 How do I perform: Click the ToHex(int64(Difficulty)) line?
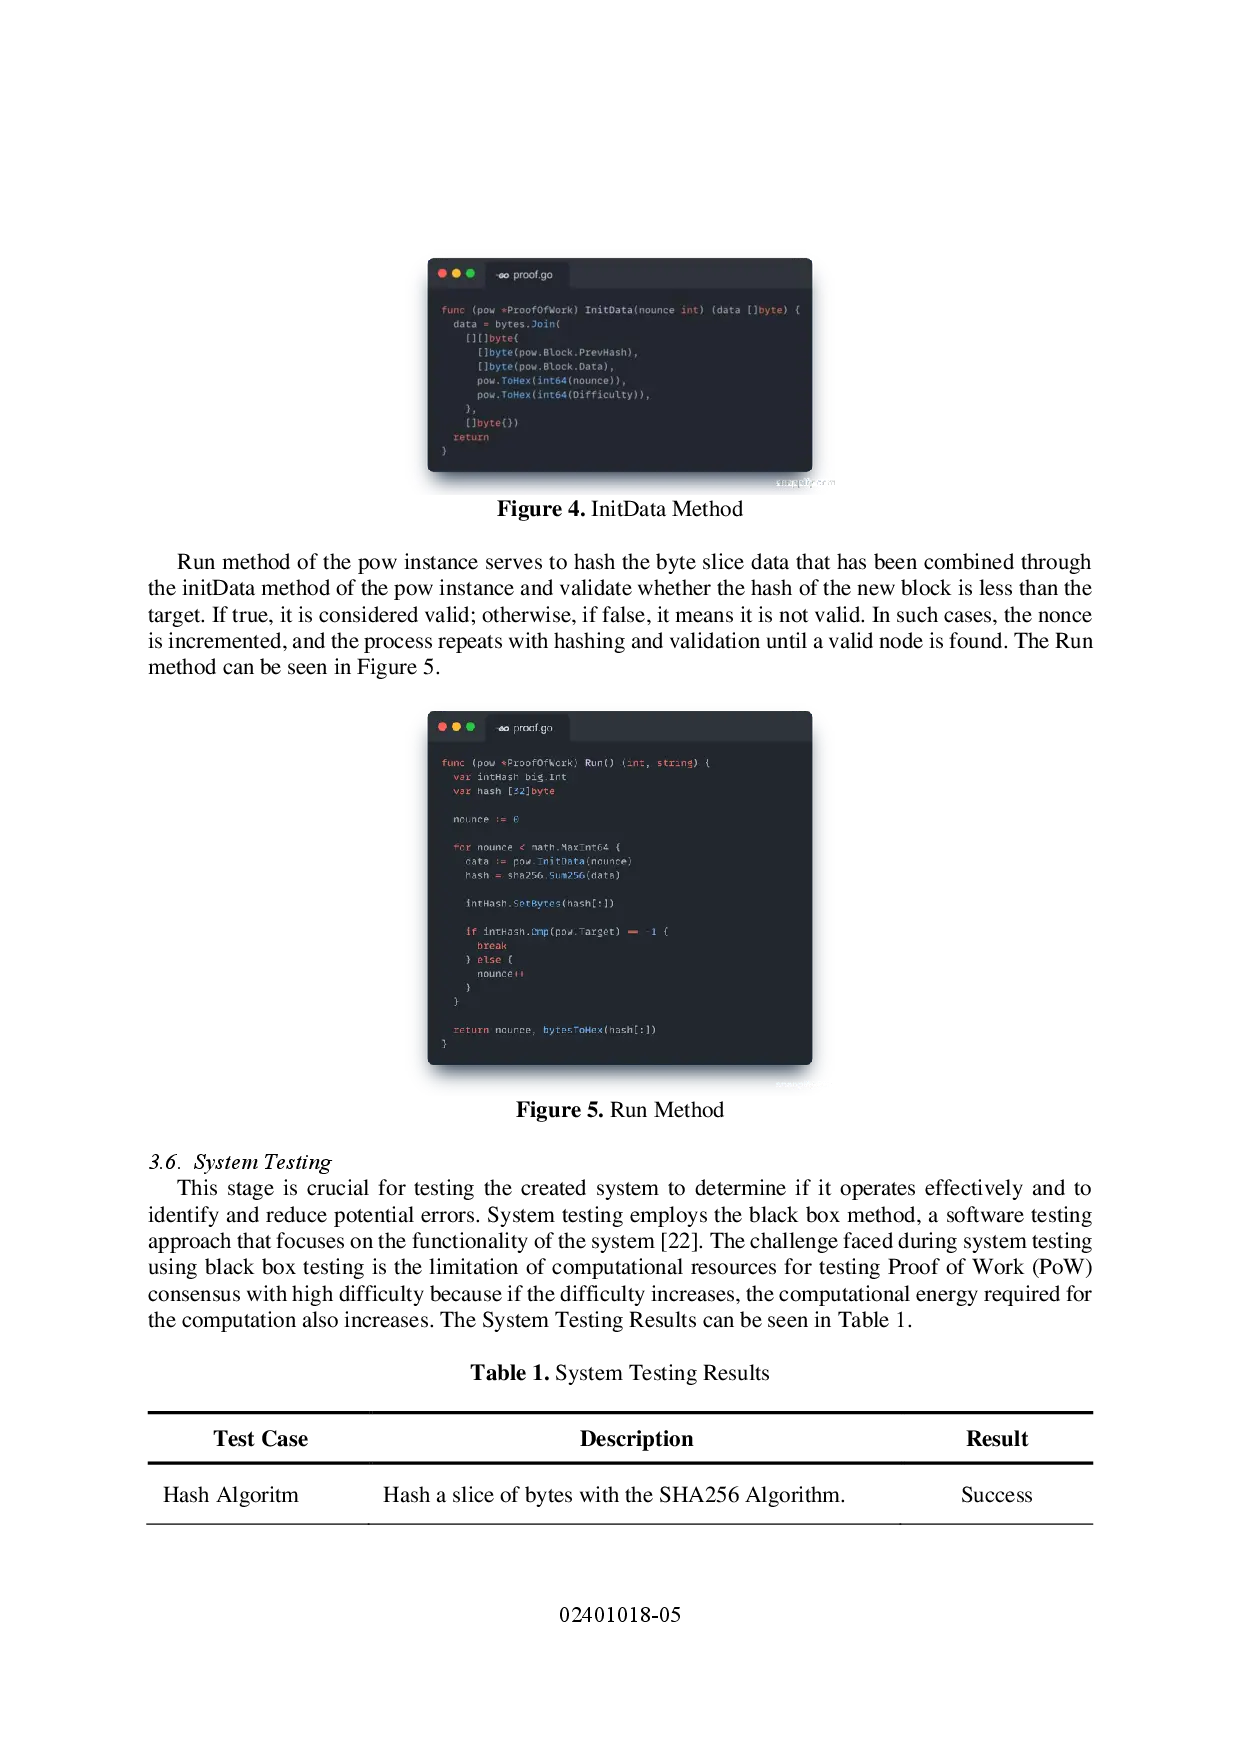[563, 395]
